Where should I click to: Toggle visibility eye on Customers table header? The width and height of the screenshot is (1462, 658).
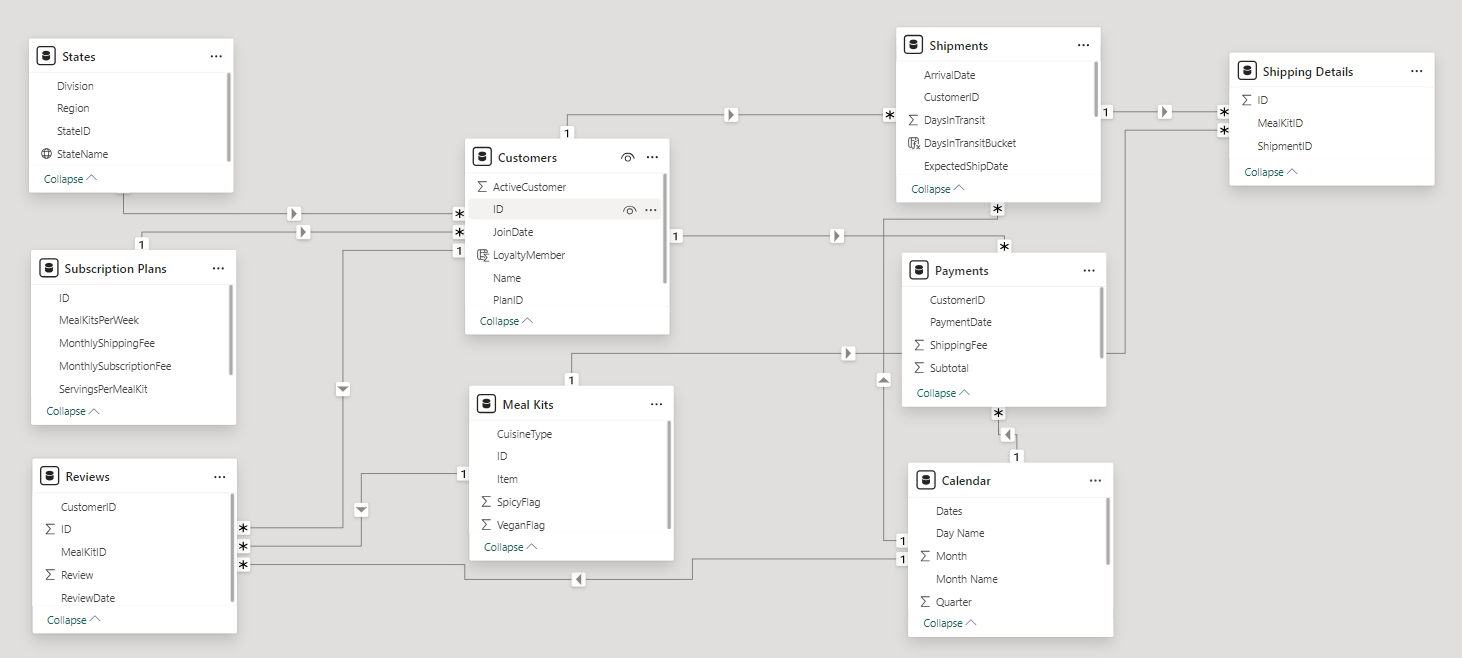[x=628, y=157]
